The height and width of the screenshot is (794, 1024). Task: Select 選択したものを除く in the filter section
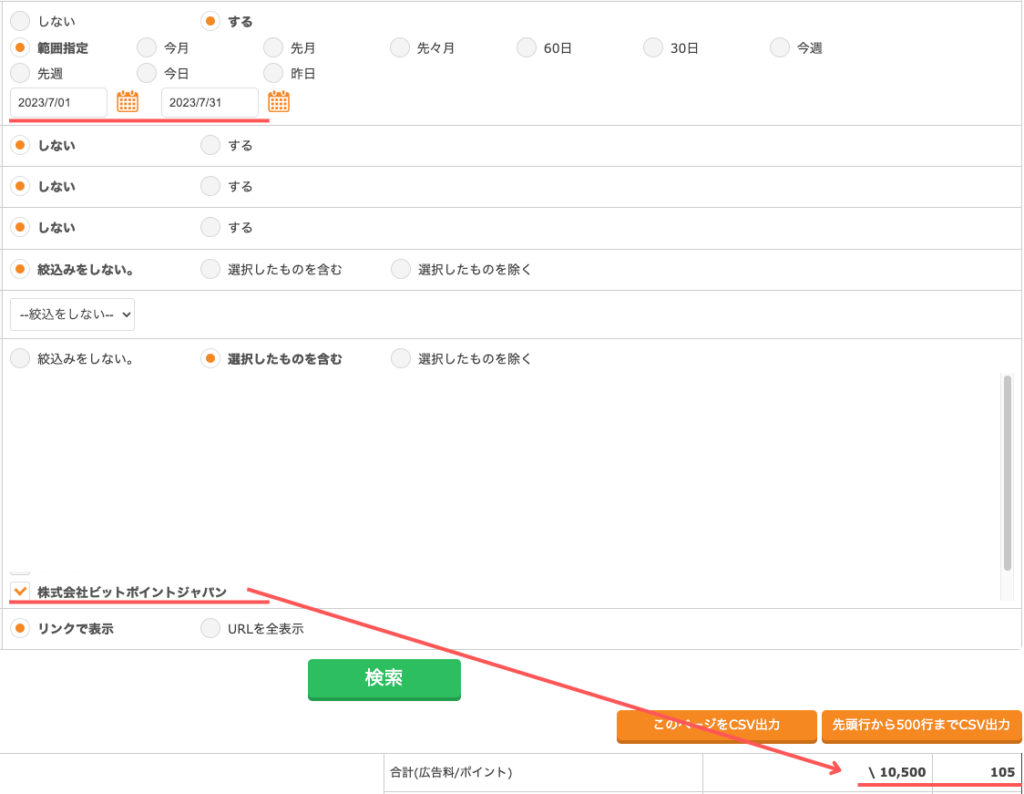click(400, 269)
